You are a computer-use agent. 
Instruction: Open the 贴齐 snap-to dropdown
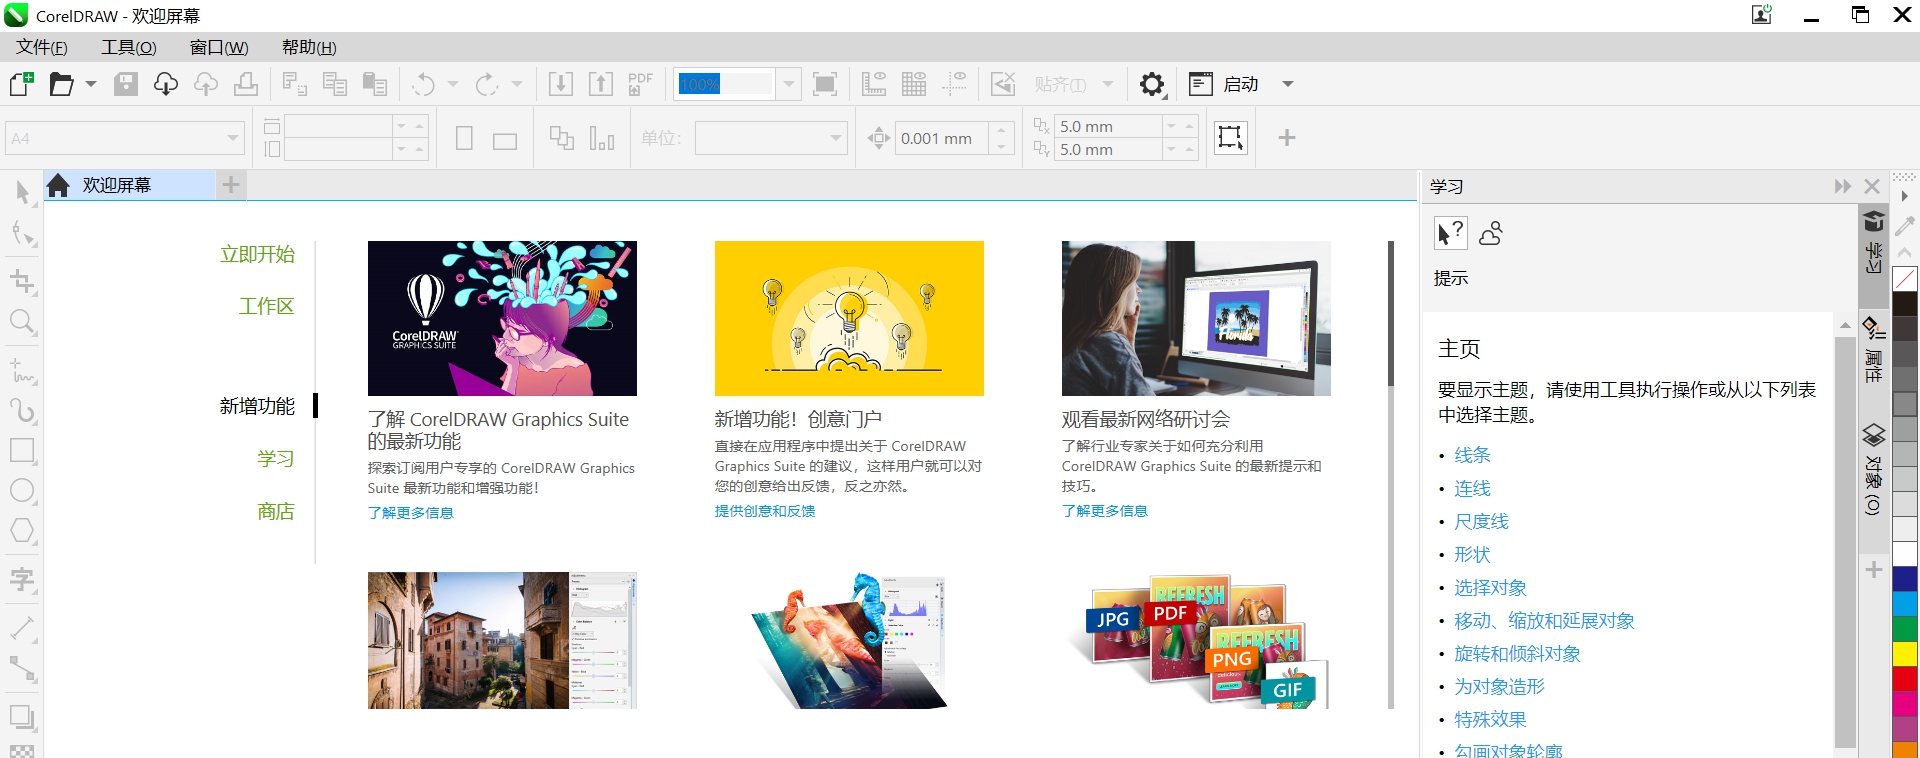pyautogui.click(x=1108, y=84)
